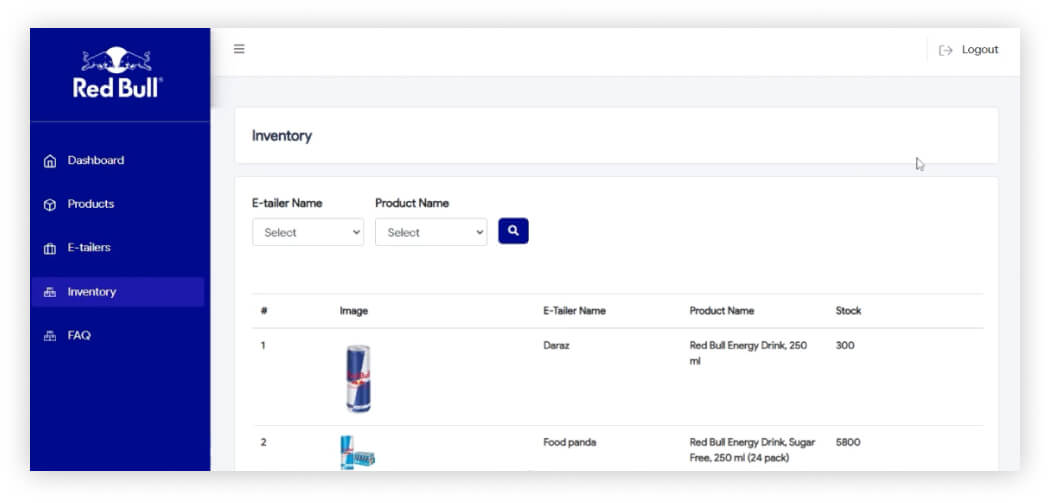Click the Logout arrow icon
The height and width of the screenshot is (503, 1050).
[946, 50]
